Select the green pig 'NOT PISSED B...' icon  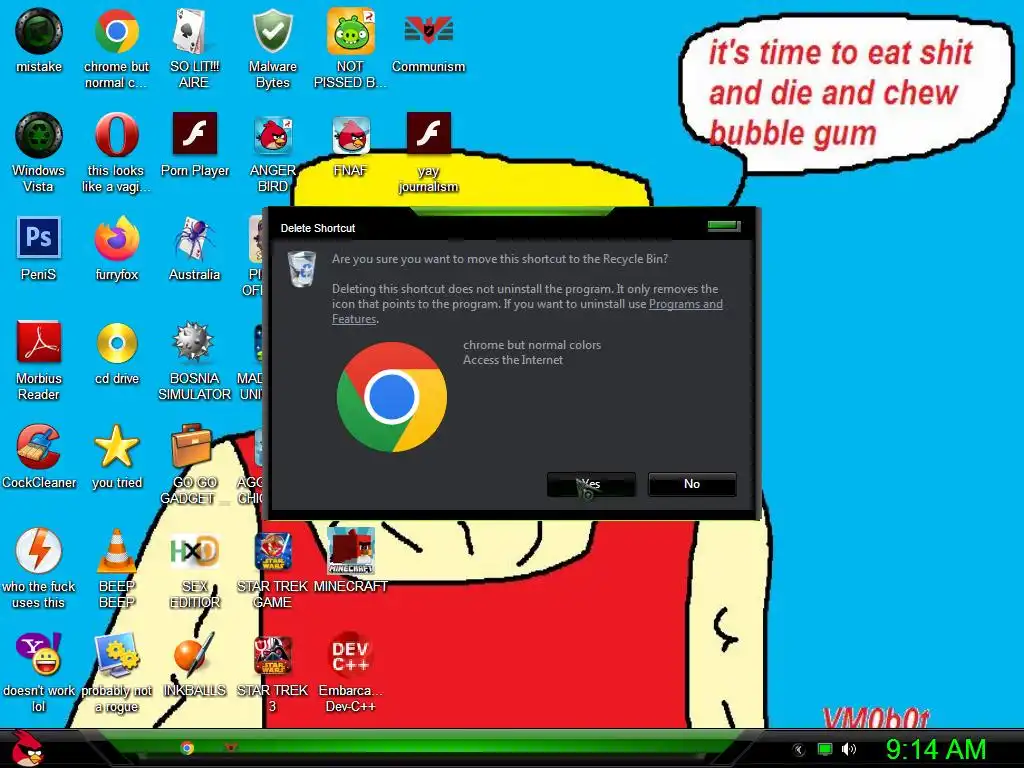click(x=350, y=50)
